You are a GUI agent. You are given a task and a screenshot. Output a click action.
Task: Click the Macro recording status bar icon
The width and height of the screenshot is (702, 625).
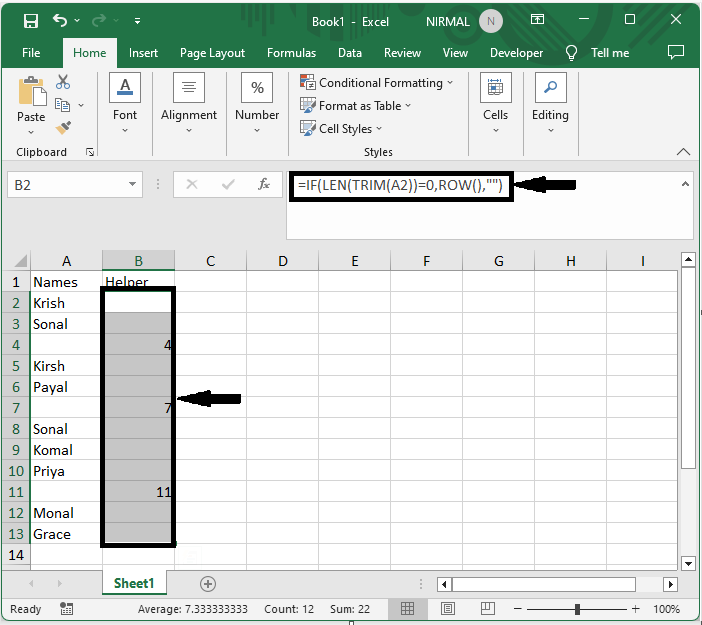pos(66,608)
